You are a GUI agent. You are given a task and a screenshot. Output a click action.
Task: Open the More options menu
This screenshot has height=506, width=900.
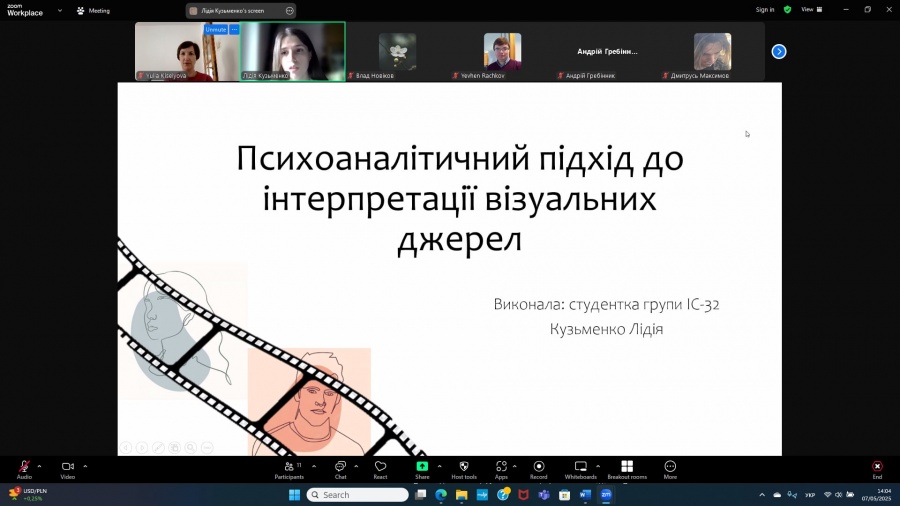point(670,469)
